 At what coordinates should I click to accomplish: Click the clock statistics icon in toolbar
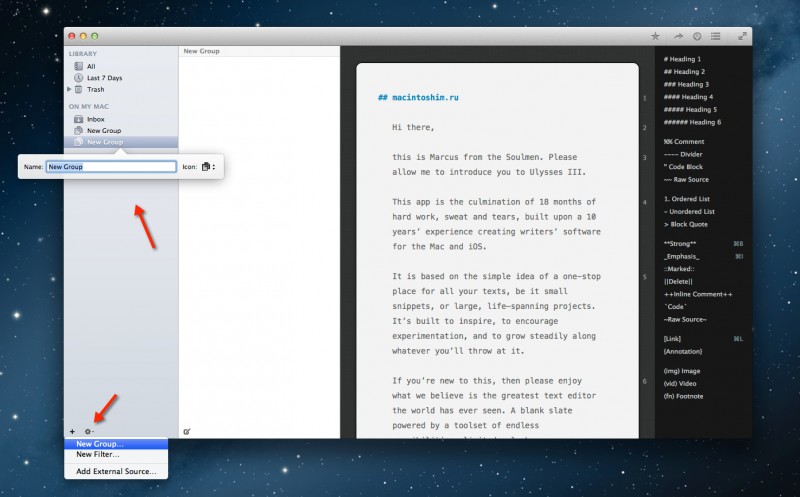coord(697,36)
